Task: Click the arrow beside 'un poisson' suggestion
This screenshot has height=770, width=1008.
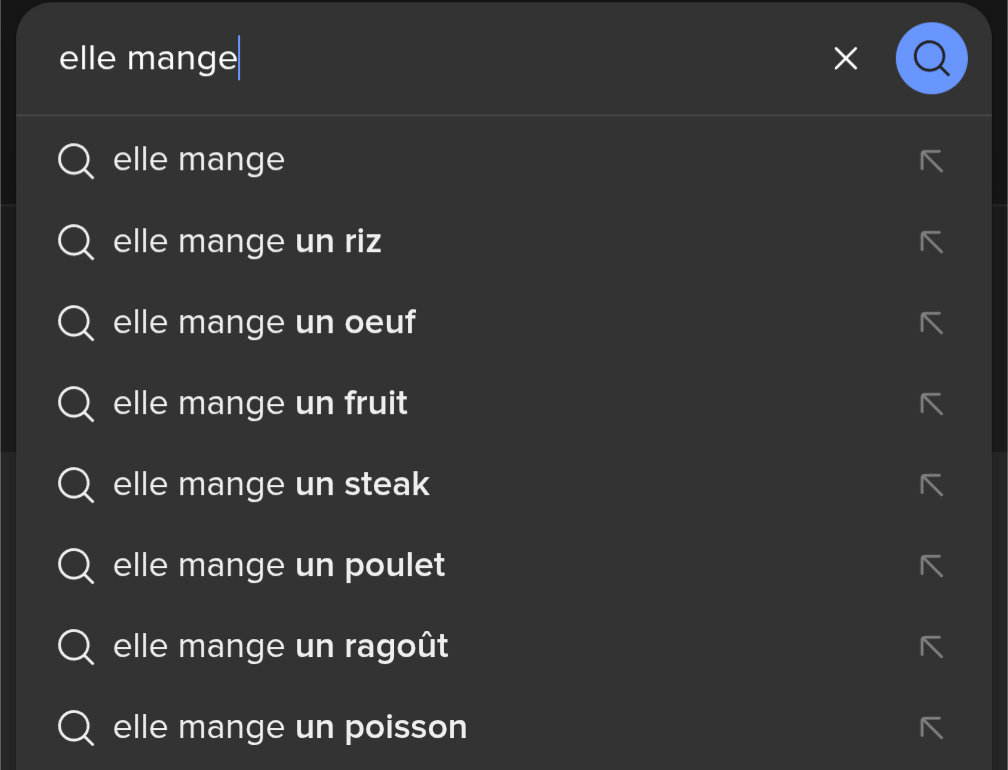Action: click(931, 728)
